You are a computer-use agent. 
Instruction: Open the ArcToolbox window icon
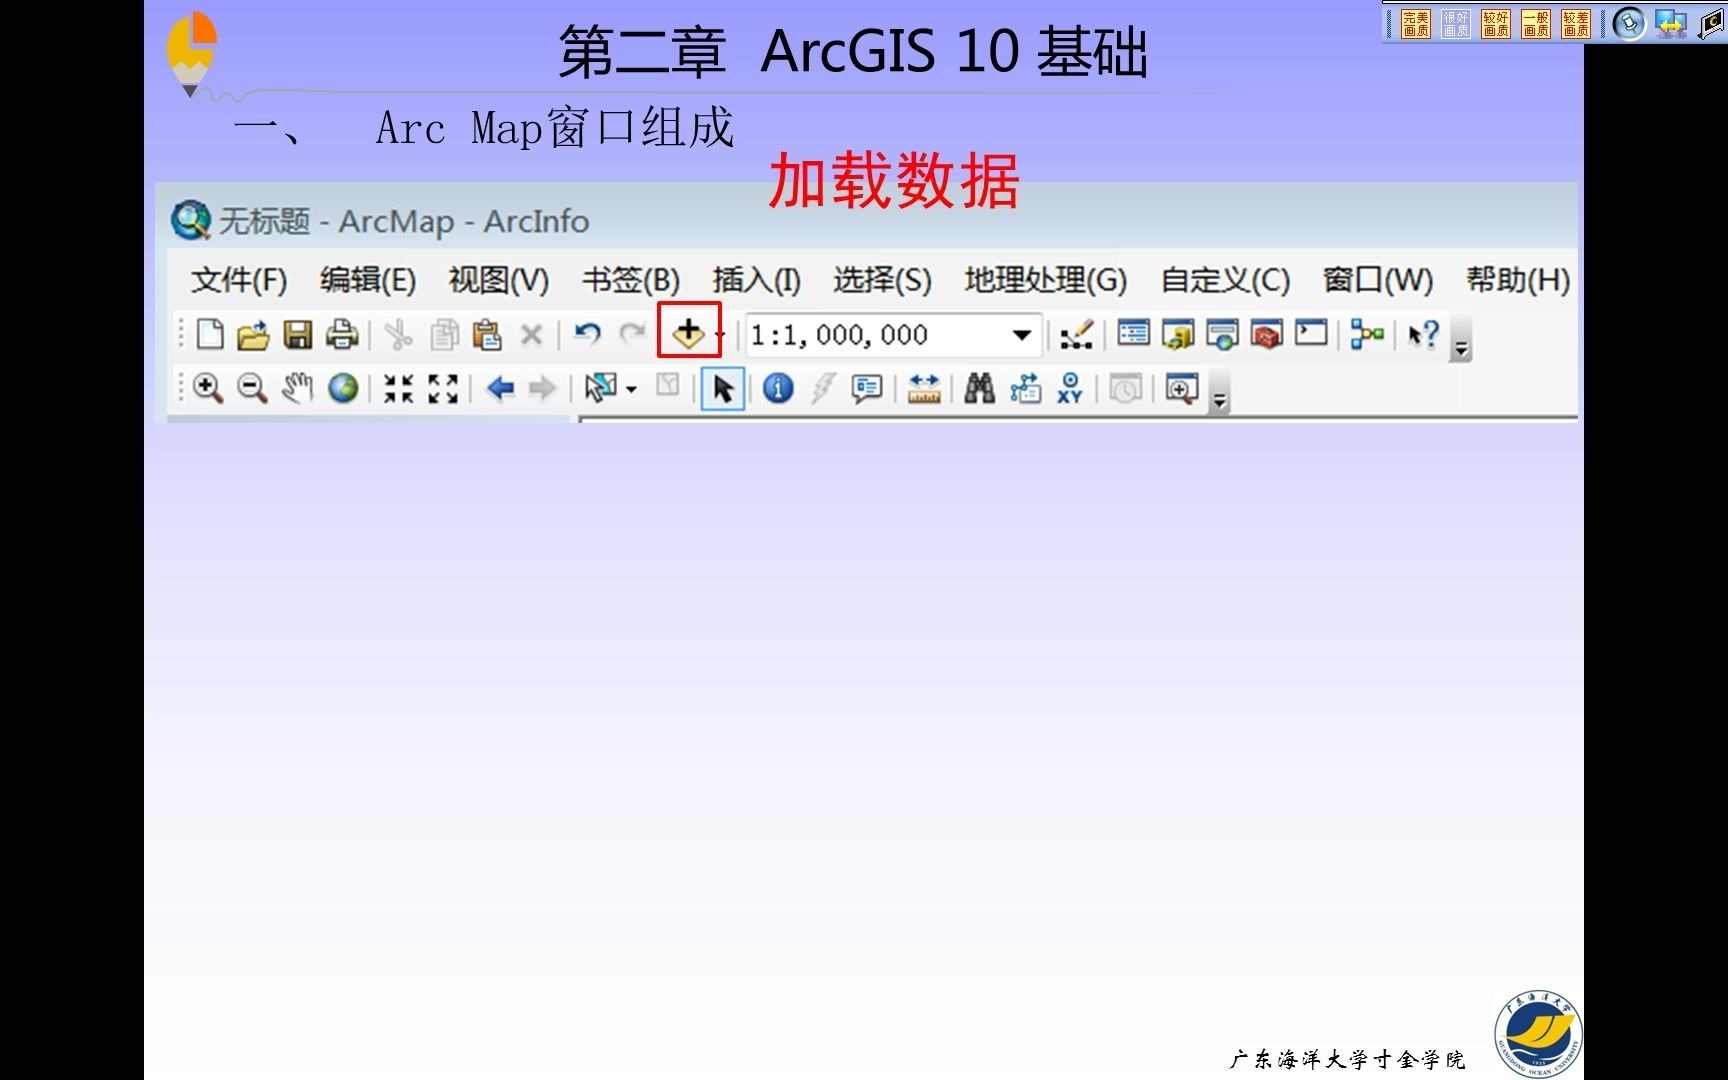coord(1268,335)
